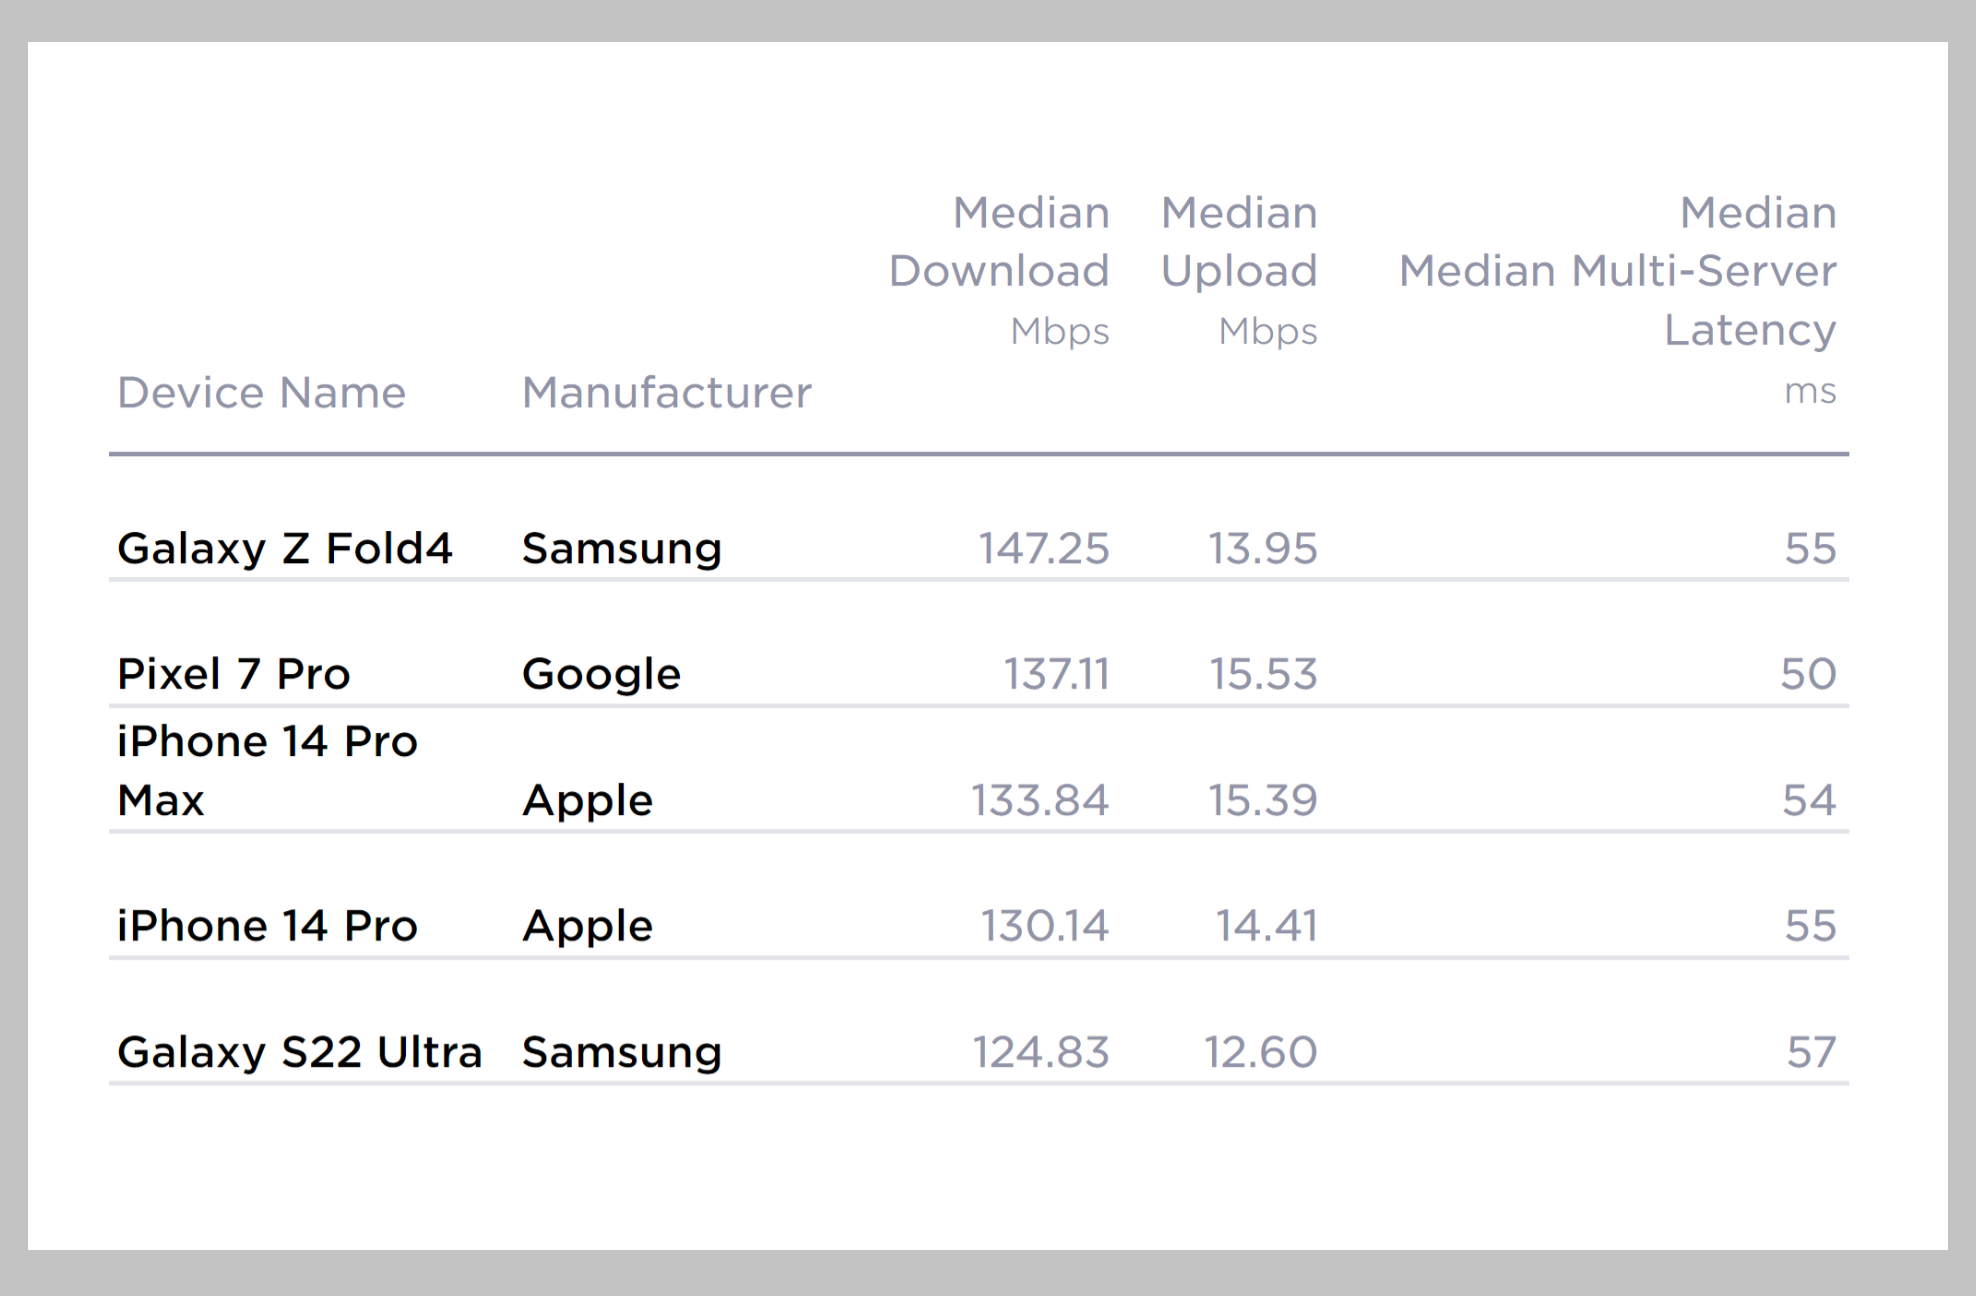The width and height of the screenshot is (1976, 1296).
Task: Click the Median Multi-Server Latency header
Action: point(1617,271)
